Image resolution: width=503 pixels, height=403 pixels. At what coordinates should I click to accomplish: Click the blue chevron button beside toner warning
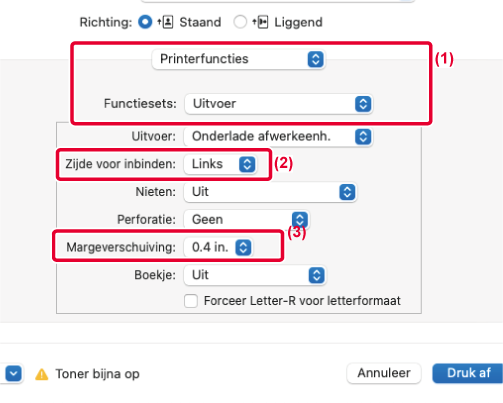[13, 373]
